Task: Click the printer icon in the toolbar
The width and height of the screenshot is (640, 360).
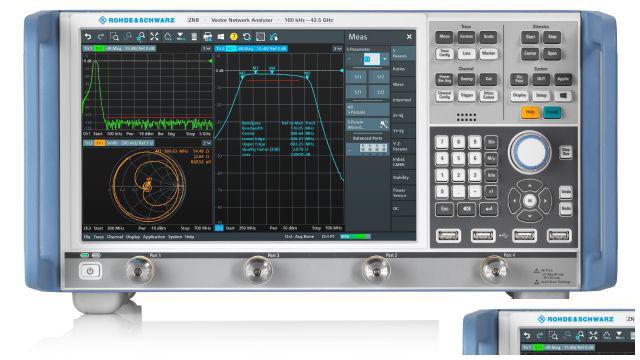Action: tap(207, 37)
